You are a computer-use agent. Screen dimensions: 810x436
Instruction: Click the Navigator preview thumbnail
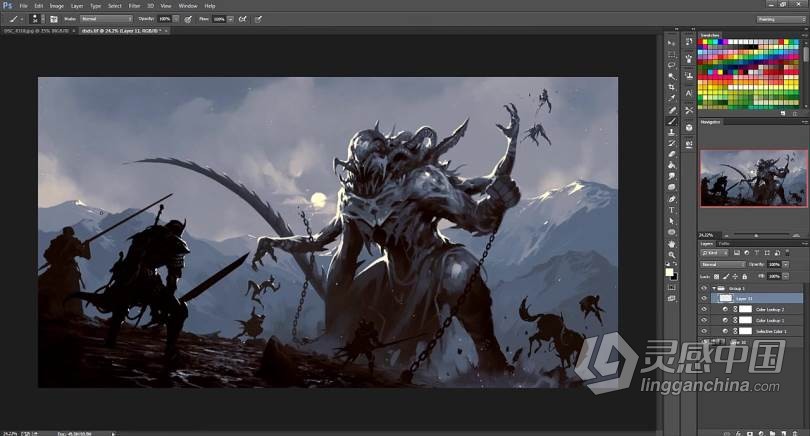[x=753, y=178]
